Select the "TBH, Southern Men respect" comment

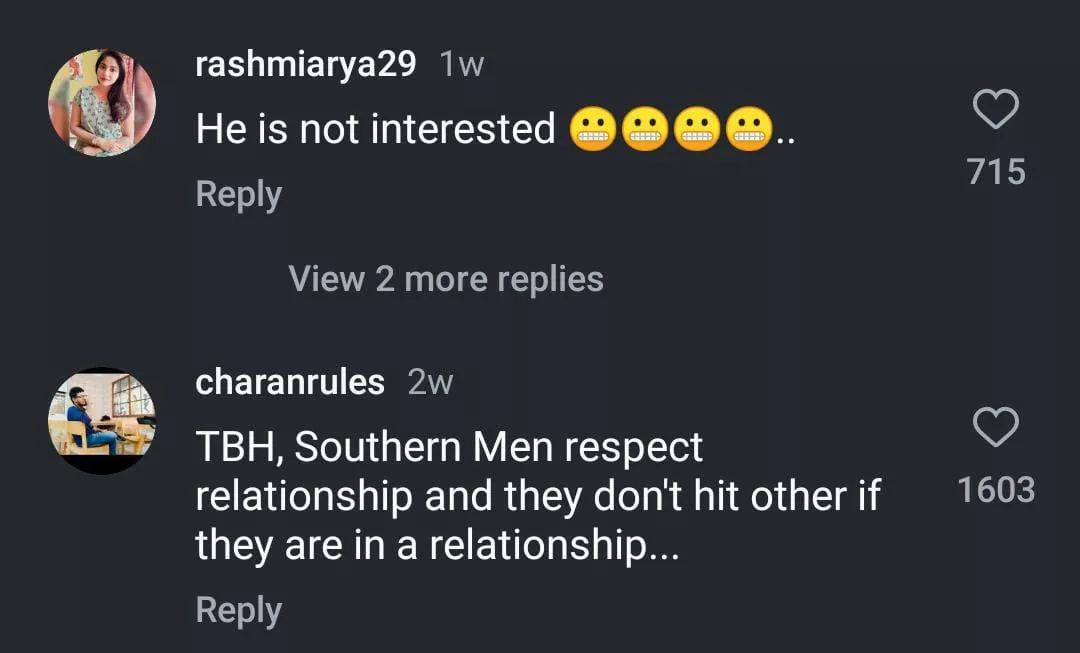tap(450, 448)
